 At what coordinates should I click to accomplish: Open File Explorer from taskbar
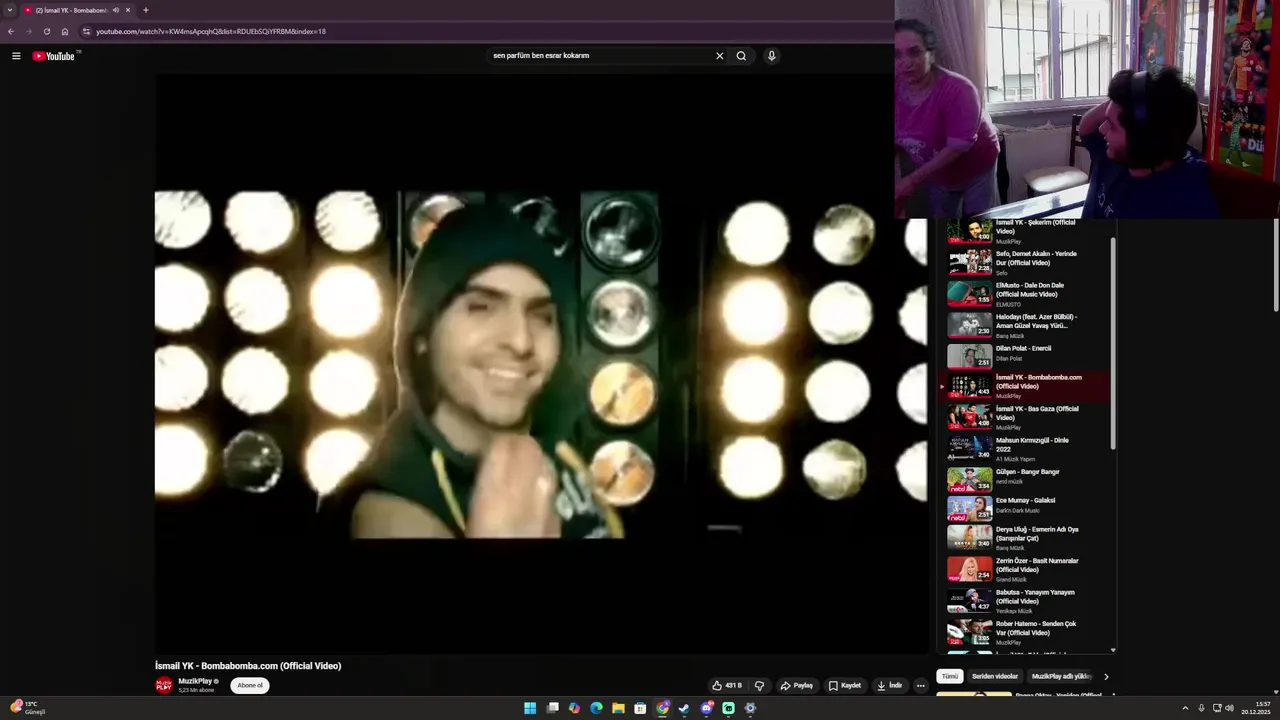click(618, 708)
